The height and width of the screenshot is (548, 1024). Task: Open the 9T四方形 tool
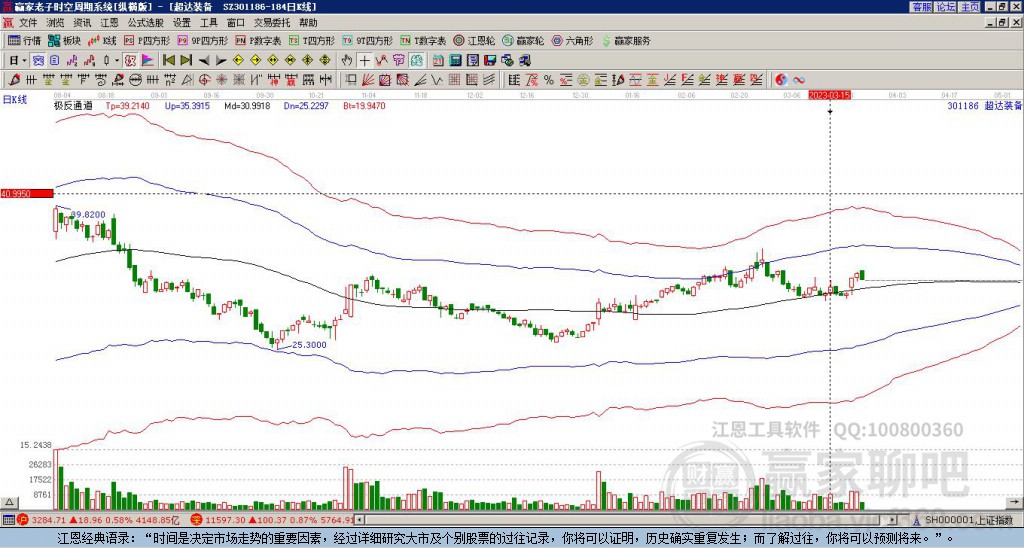[x=368, y=40]
